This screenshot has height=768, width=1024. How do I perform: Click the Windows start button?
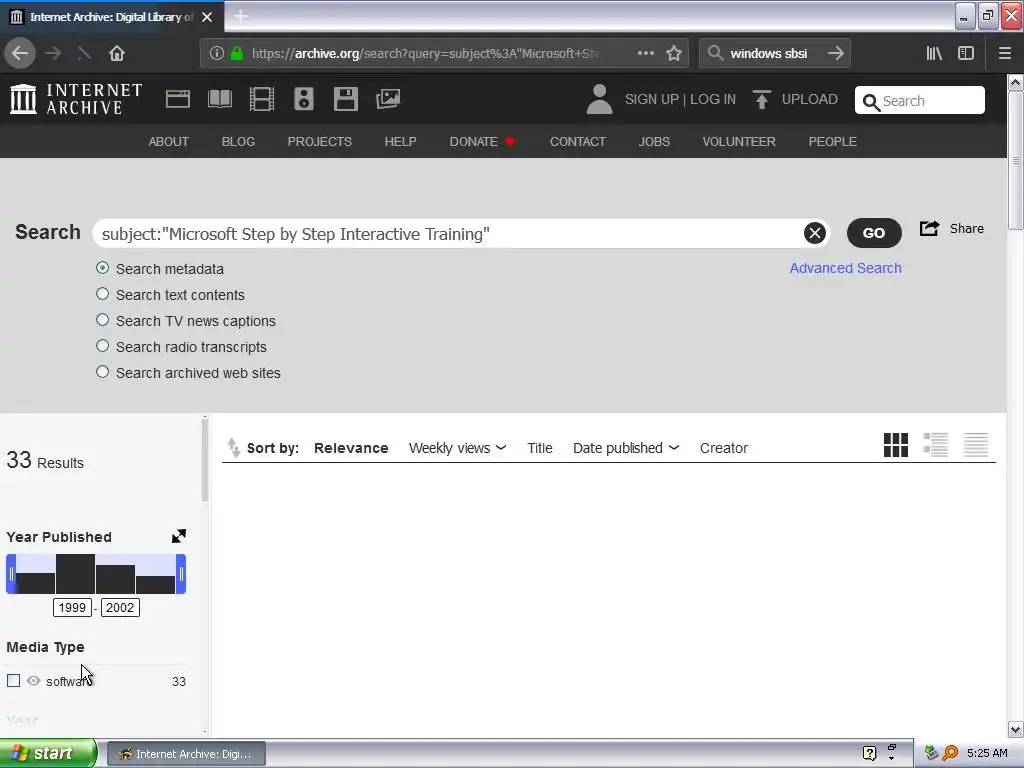pyautogui.click(x=48, y=754)
